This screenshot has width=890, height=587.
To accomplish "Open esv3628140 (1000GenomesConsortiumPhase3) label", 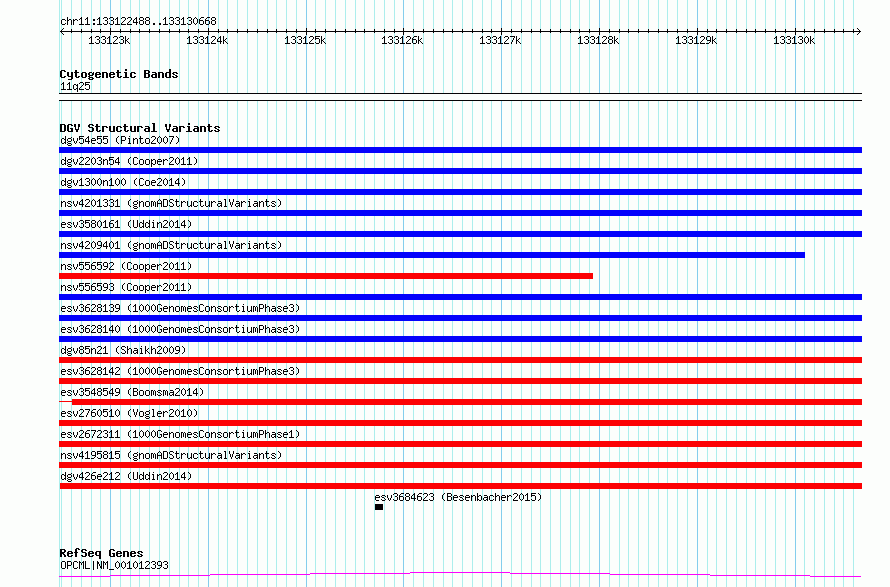I will (x=180, y=329).
